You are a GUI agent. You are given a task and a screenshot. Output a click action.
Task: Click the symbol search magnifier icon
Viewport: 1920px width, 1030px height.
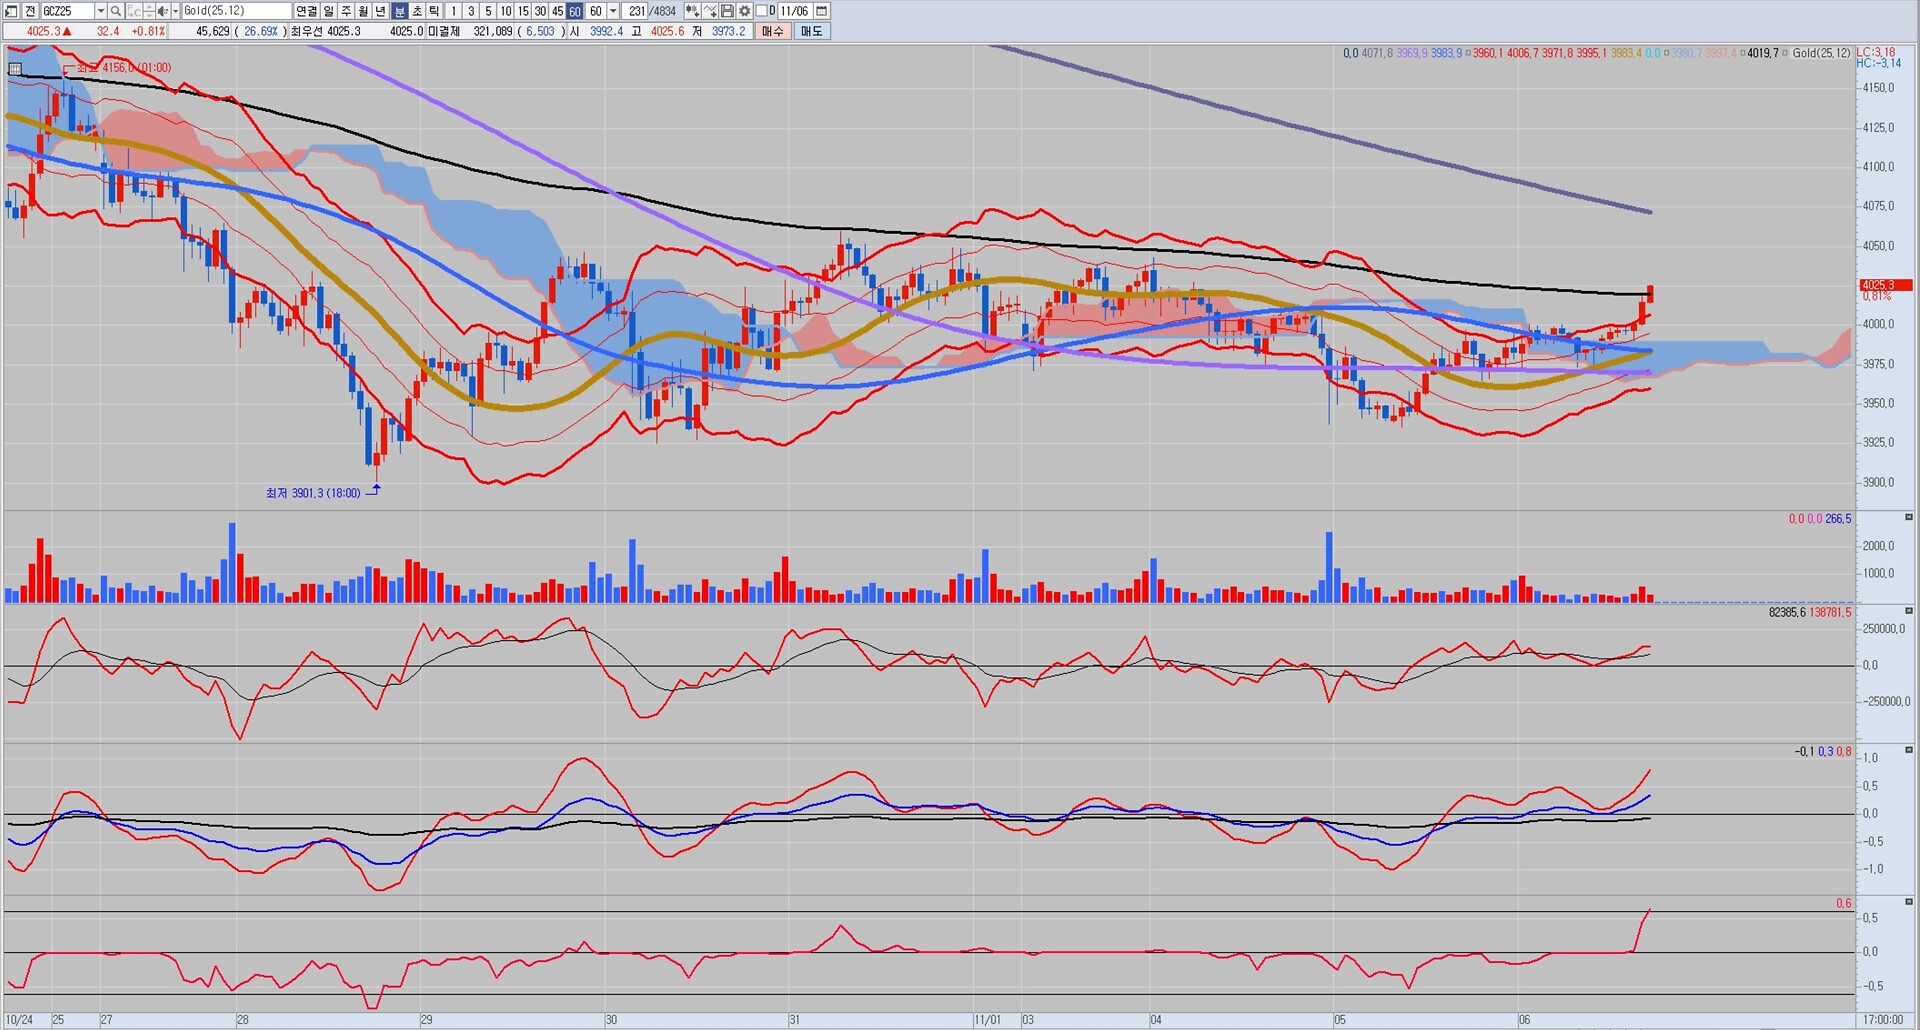pyautogui.click(x=116, y=11)
